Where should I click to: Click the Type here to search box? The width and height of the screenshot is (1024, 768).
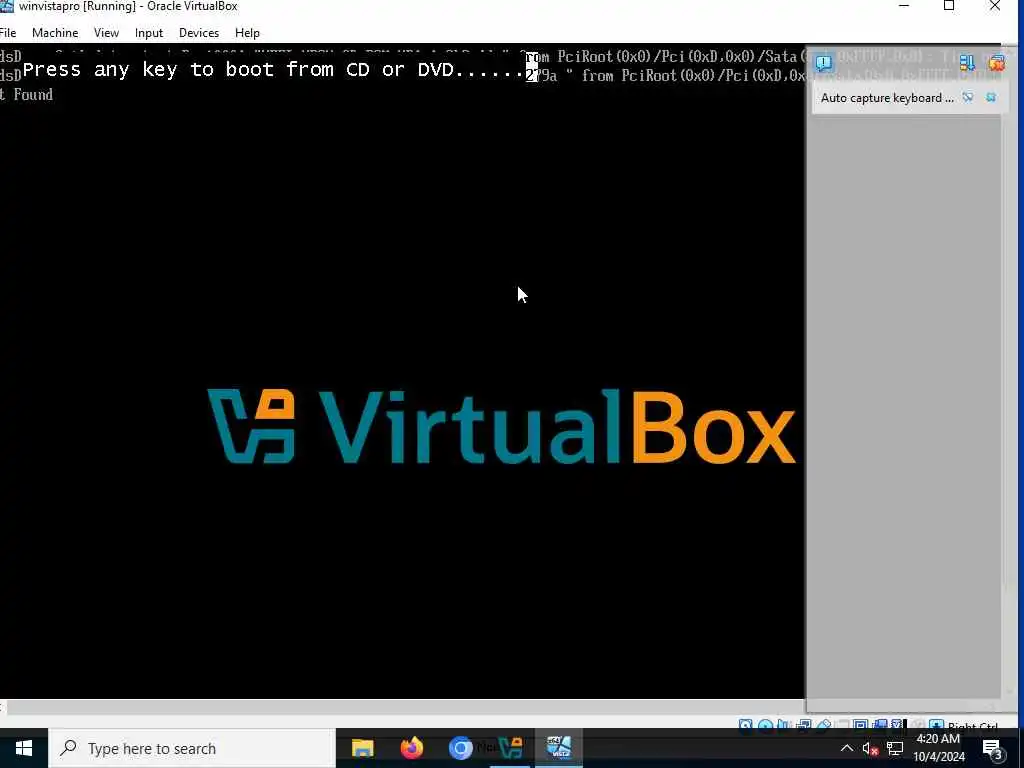tap(192, 748)
